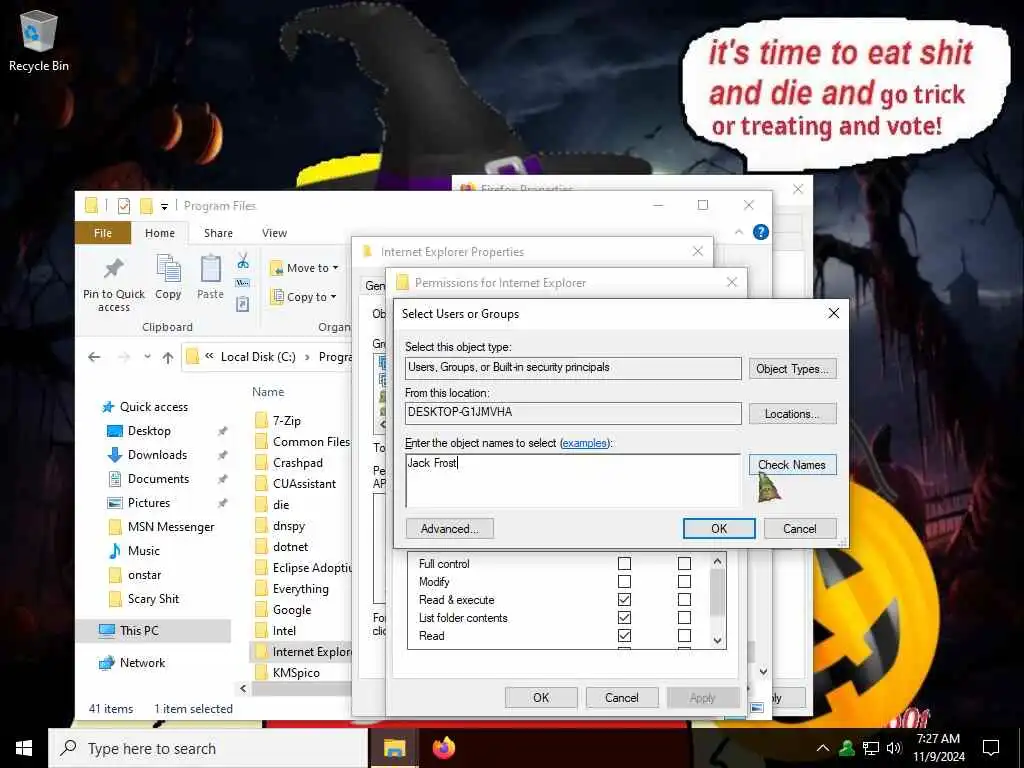
Task: Uncheck Allow for List folder contents
Action: point(624,617)
